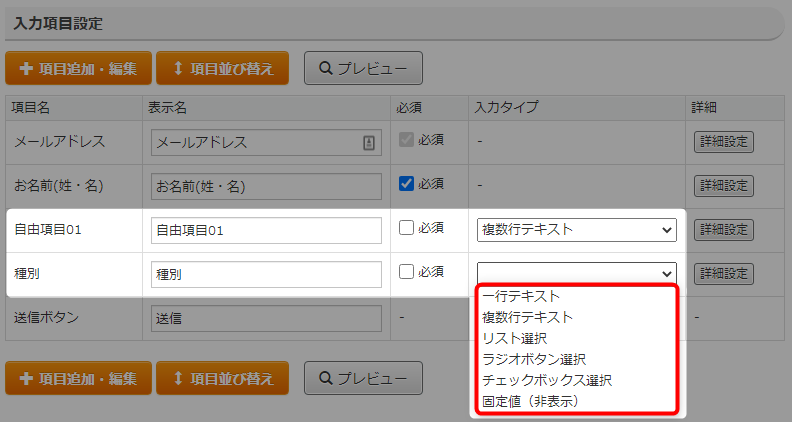Open the 入力タイプ dropdown for 自由項目01

576,230
